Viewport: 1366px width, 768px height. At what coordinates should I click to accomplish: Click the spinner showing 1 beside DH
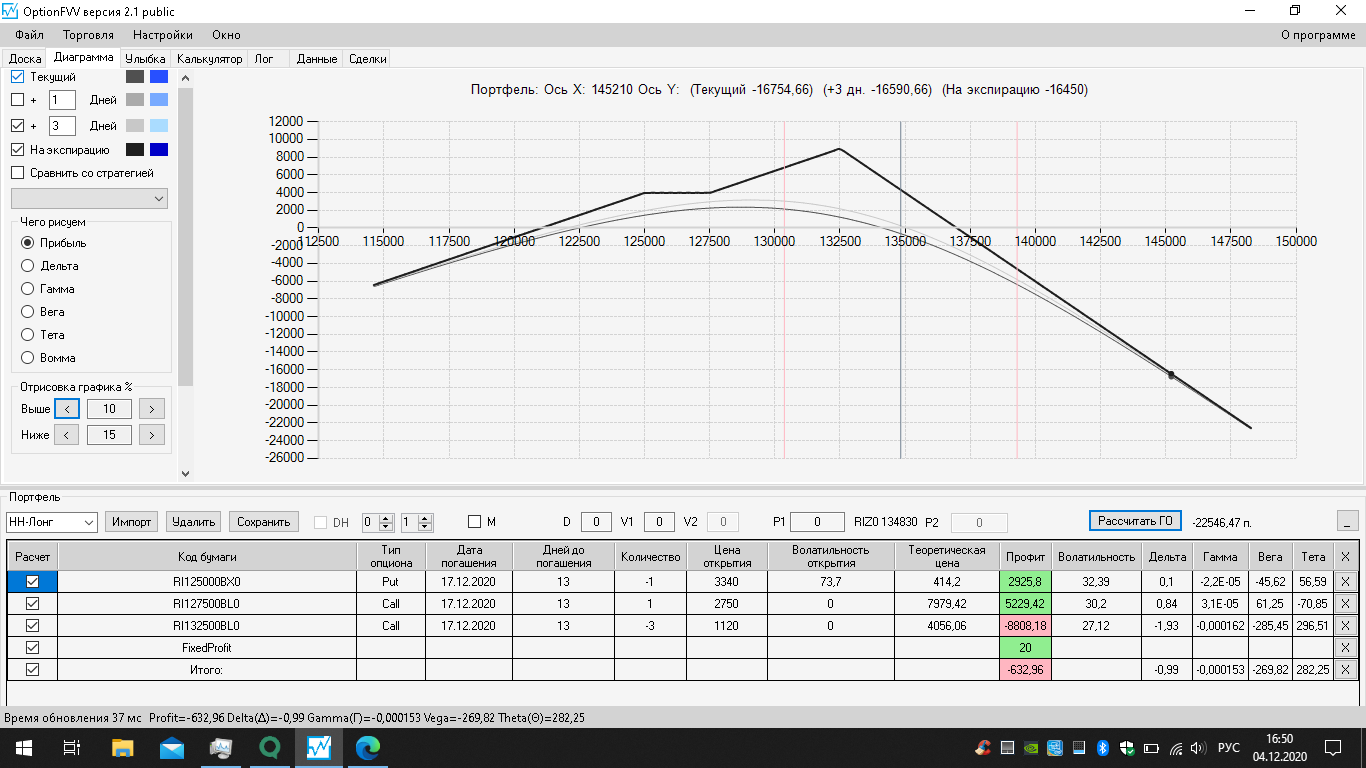pyautogui.click(x=416, y=522)
